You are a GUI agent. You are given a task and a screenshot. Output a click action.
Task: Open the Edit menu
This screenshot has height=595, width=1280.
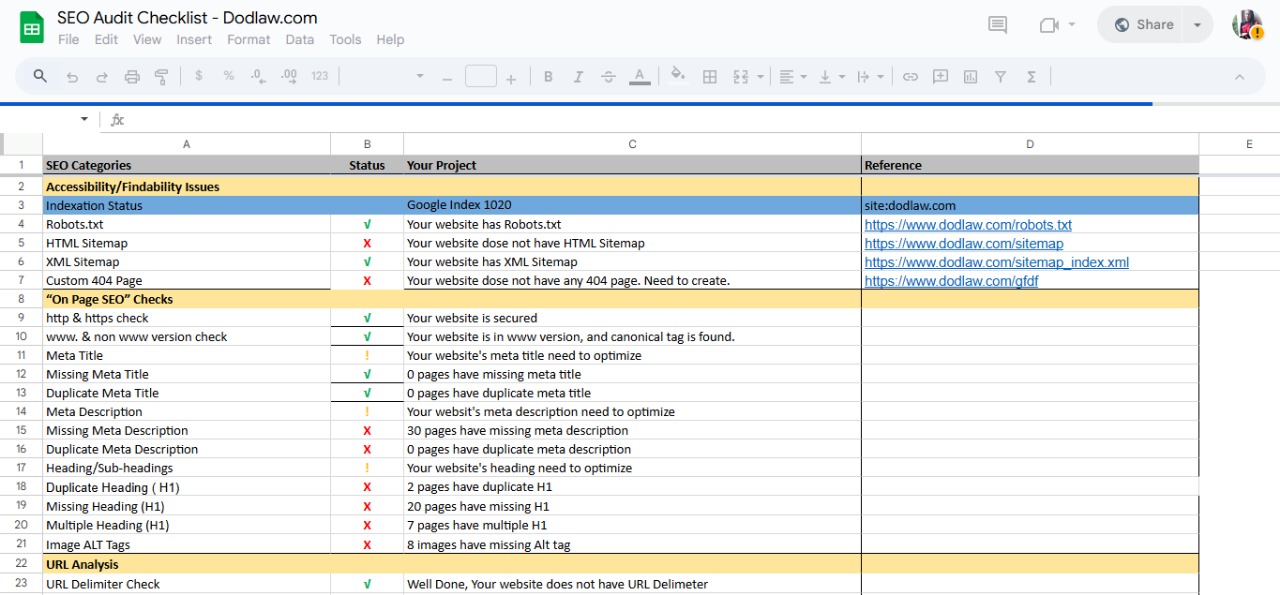[106, 40]
